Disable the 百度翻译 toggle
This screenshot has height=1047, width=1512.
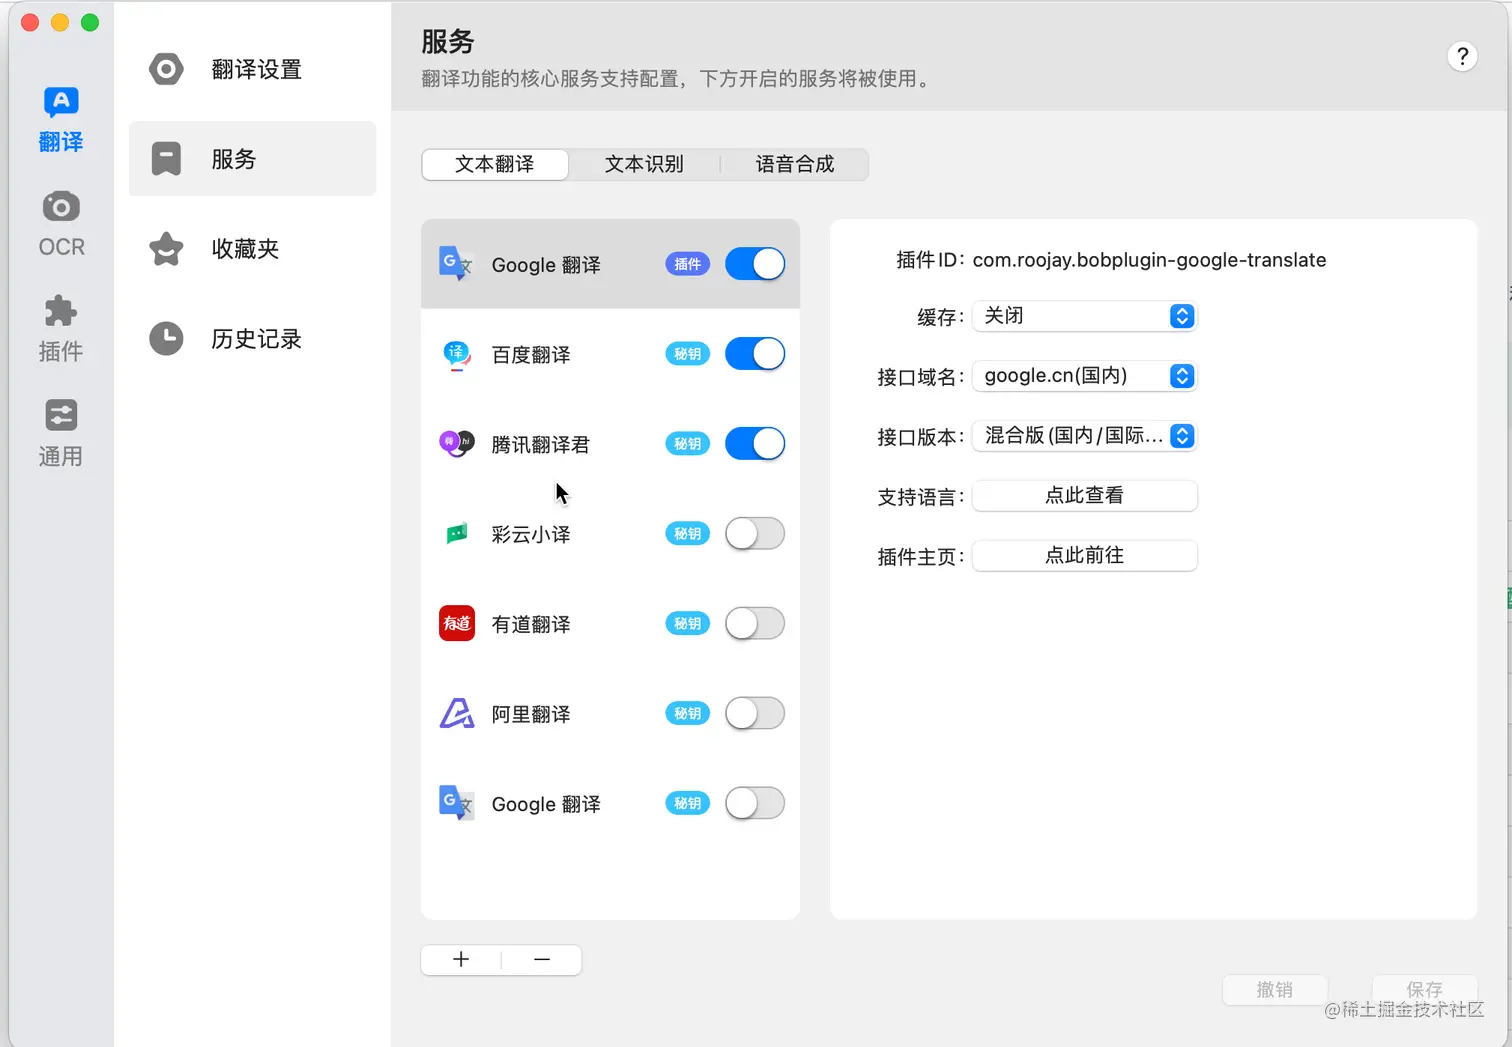(x=755, y=354)
